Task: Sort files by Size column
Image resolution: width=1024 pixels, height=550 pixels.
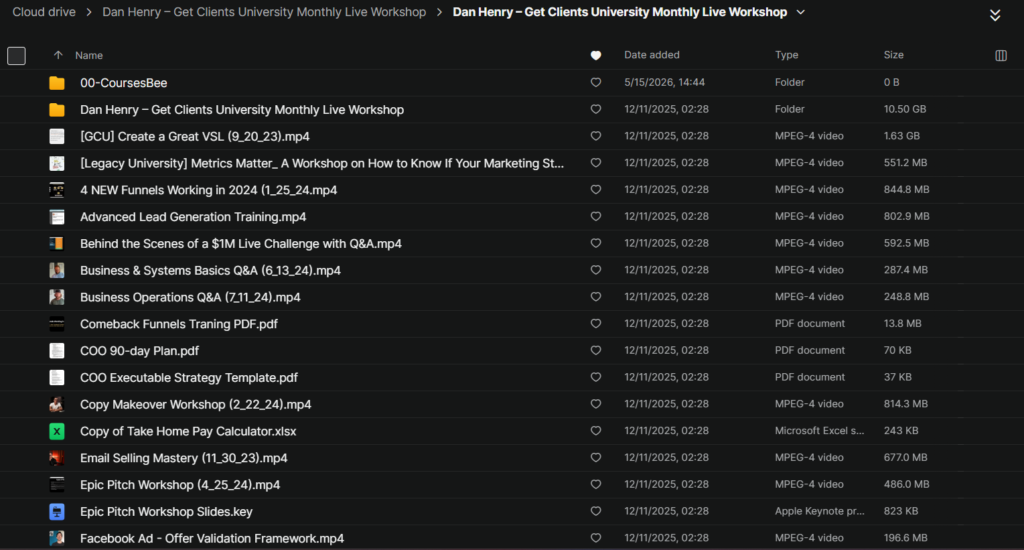Action: click(x=893, y=55)
